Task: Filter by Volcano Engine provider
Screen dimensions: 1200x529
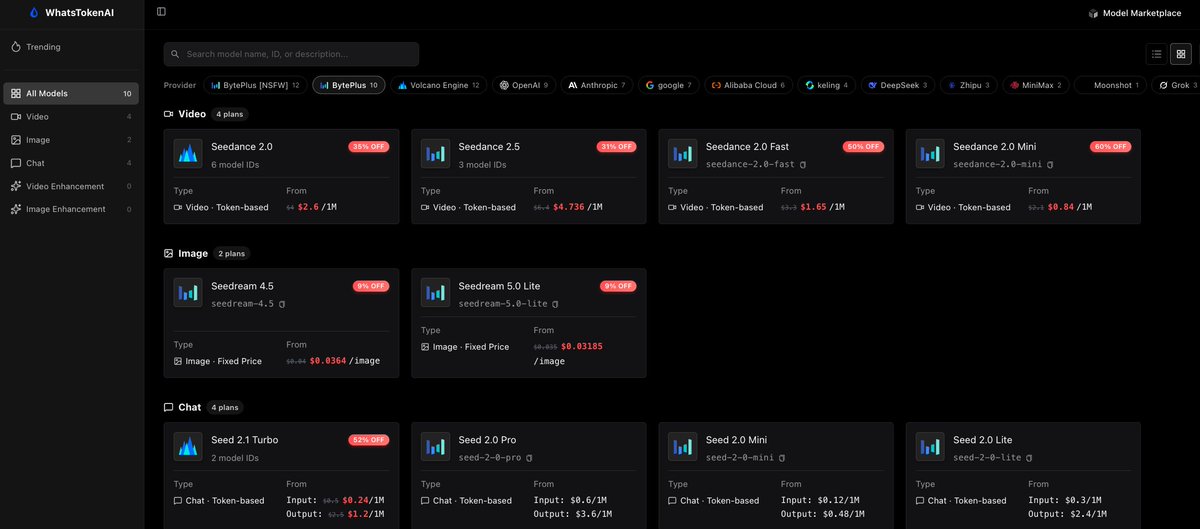Action: (x=439, y=85)
